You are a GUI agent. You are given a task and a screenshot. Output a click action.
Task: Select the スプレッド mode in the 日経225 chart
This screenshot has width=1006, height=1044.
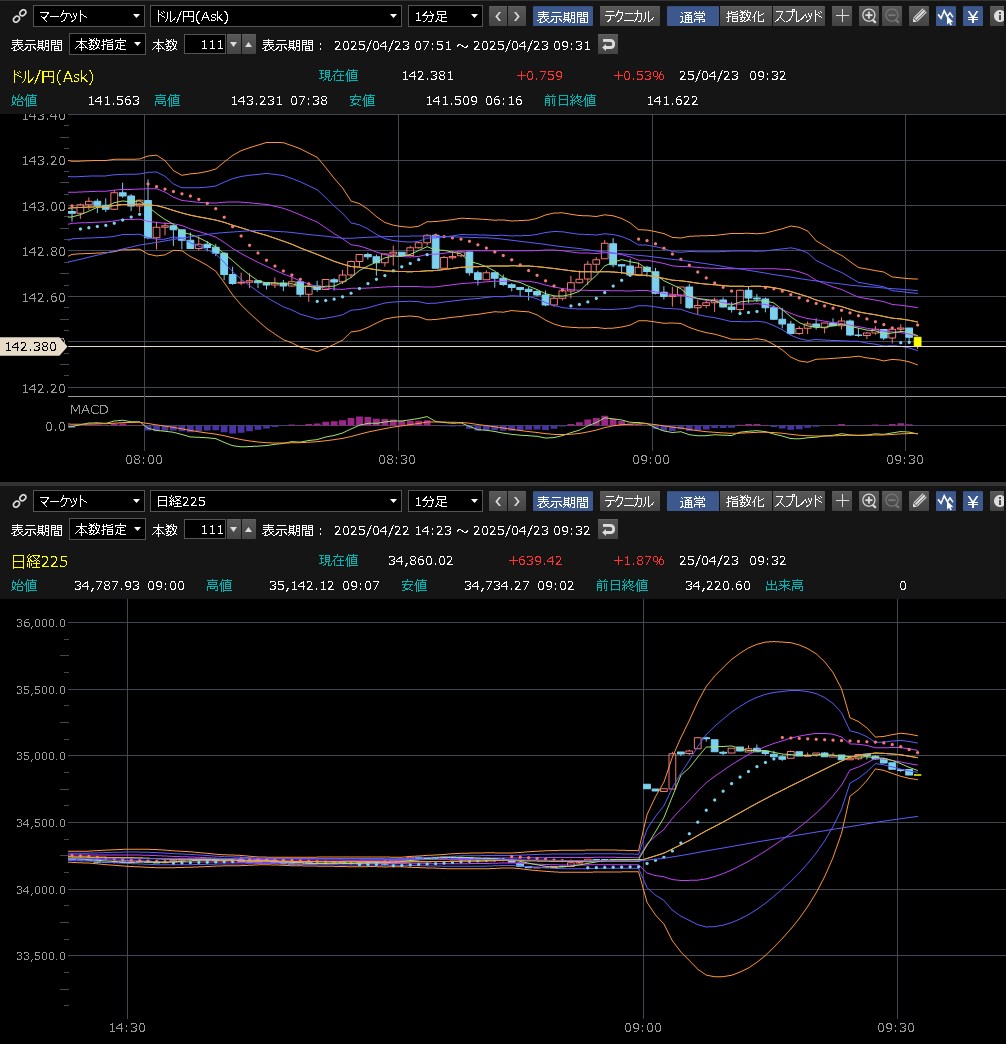click(798, 501)
